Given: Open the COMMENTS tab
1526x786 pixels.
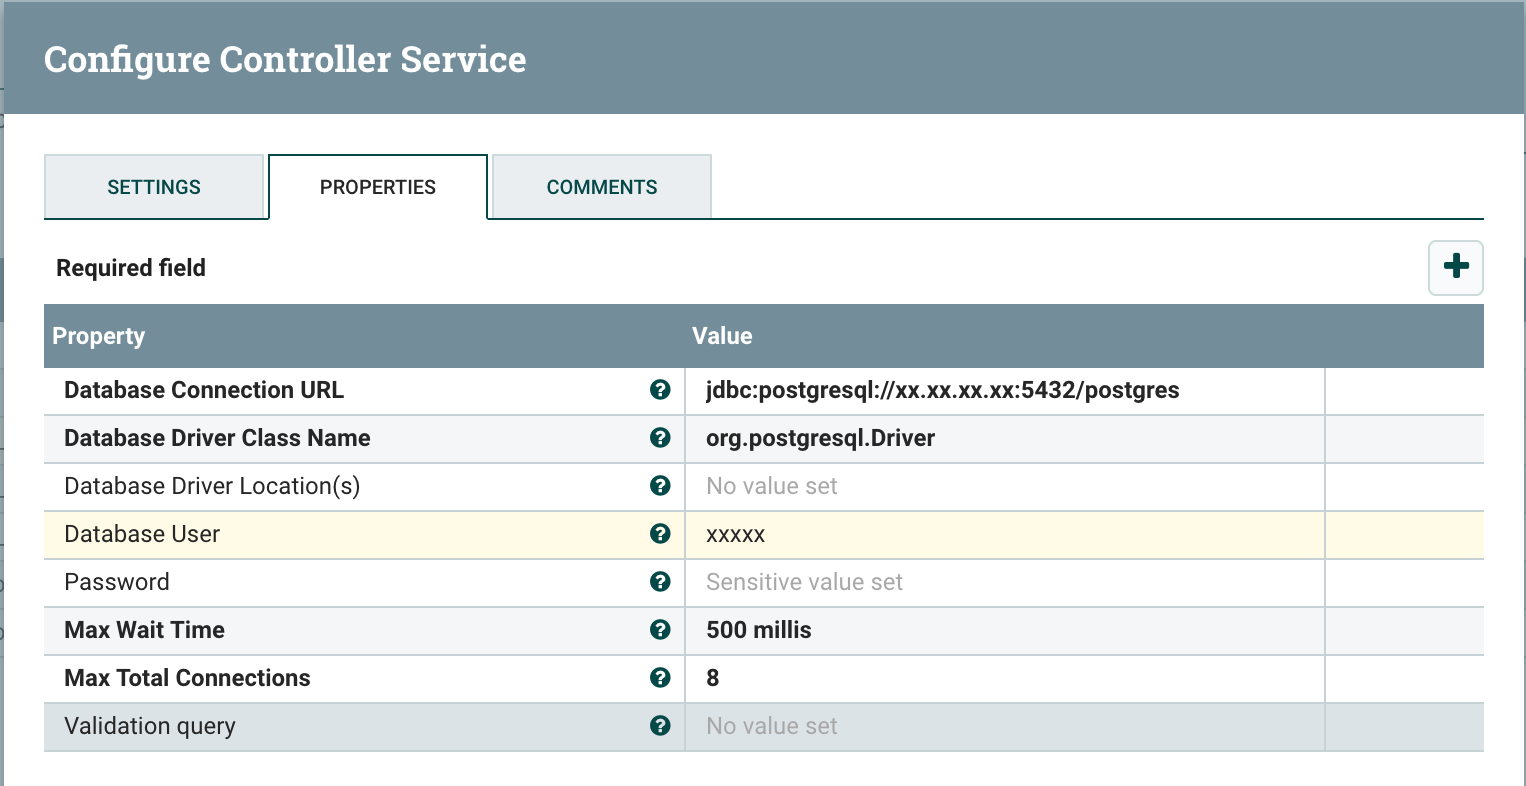Looking at the screenshot, I should click(600, 186).
